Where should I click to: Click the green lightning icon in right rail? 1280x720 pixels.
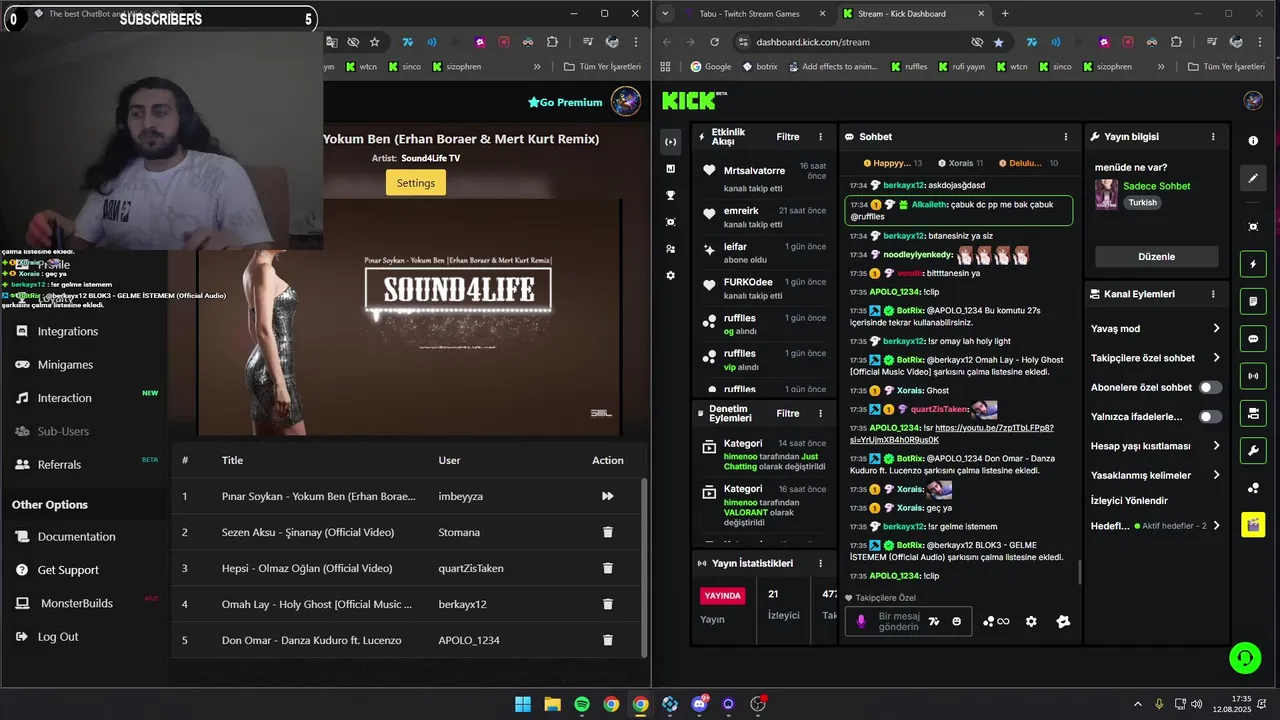point(1253,265)
